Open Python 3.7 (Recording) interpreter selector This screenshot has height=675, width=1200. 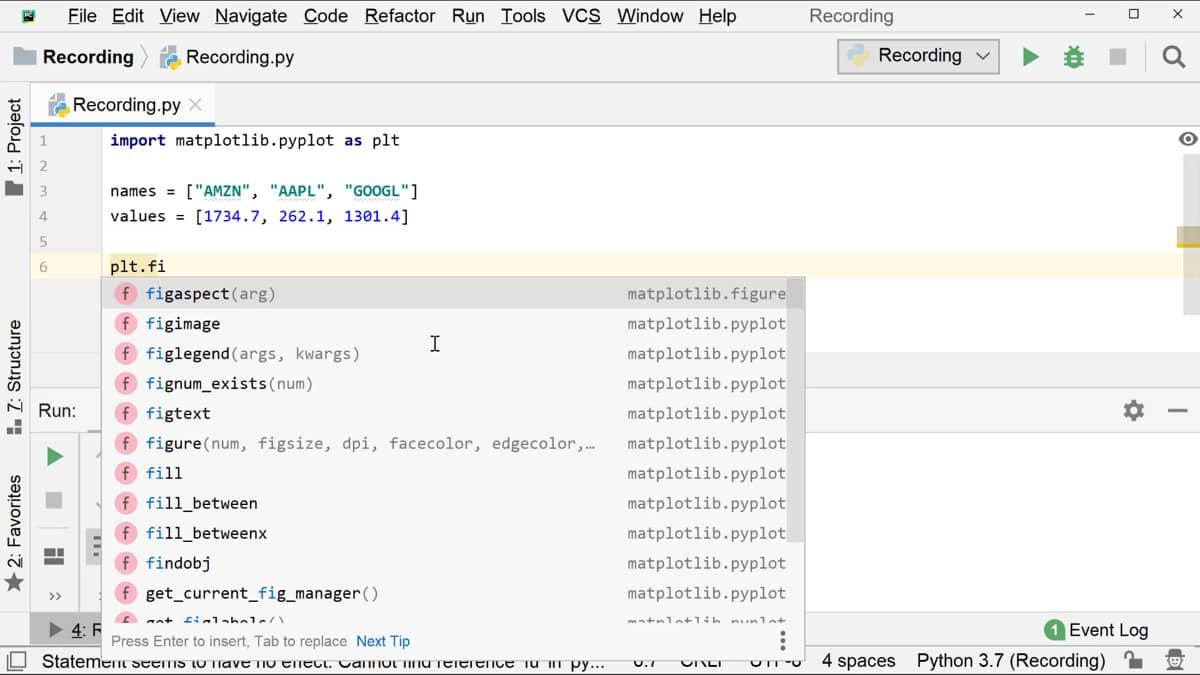tap(1011, 661)
